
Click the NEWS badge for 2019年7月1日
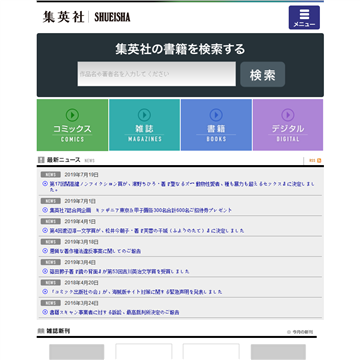(51, 201)
